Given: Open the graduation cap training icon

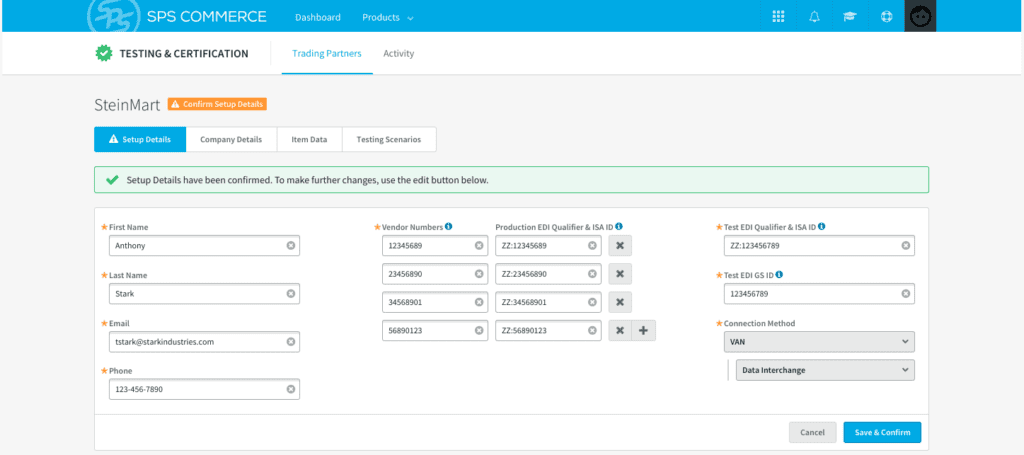Looking at the screenshot, I should [849, 17].
